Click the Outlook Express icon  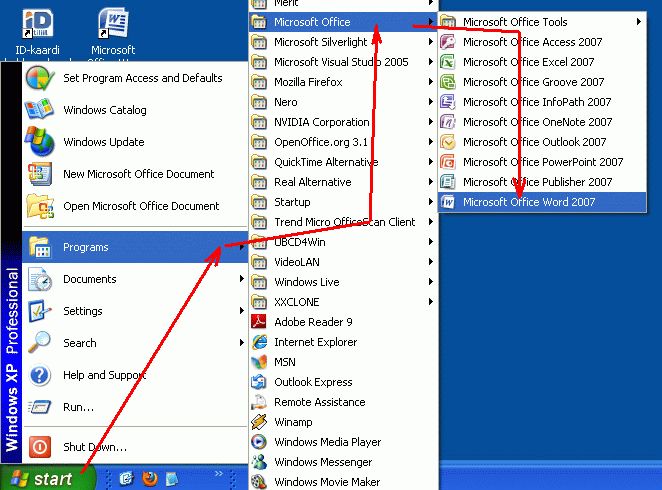[x=259, y=382]
